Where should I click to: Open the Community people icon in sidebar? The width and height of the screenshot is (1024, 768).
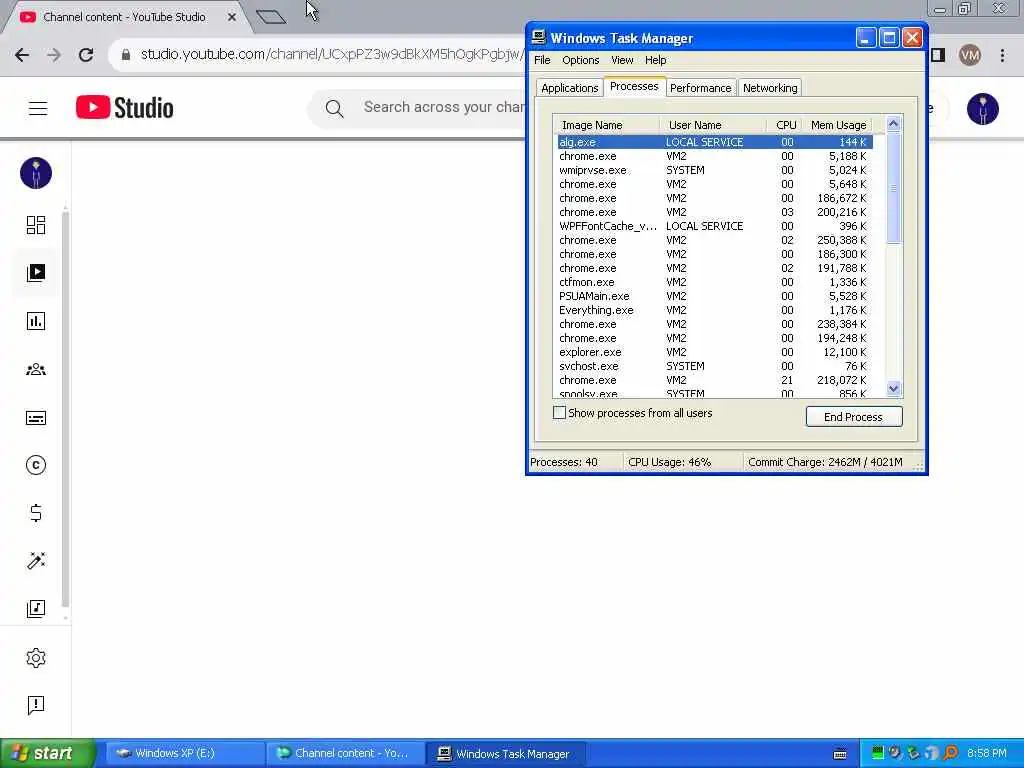click(36, 370)
